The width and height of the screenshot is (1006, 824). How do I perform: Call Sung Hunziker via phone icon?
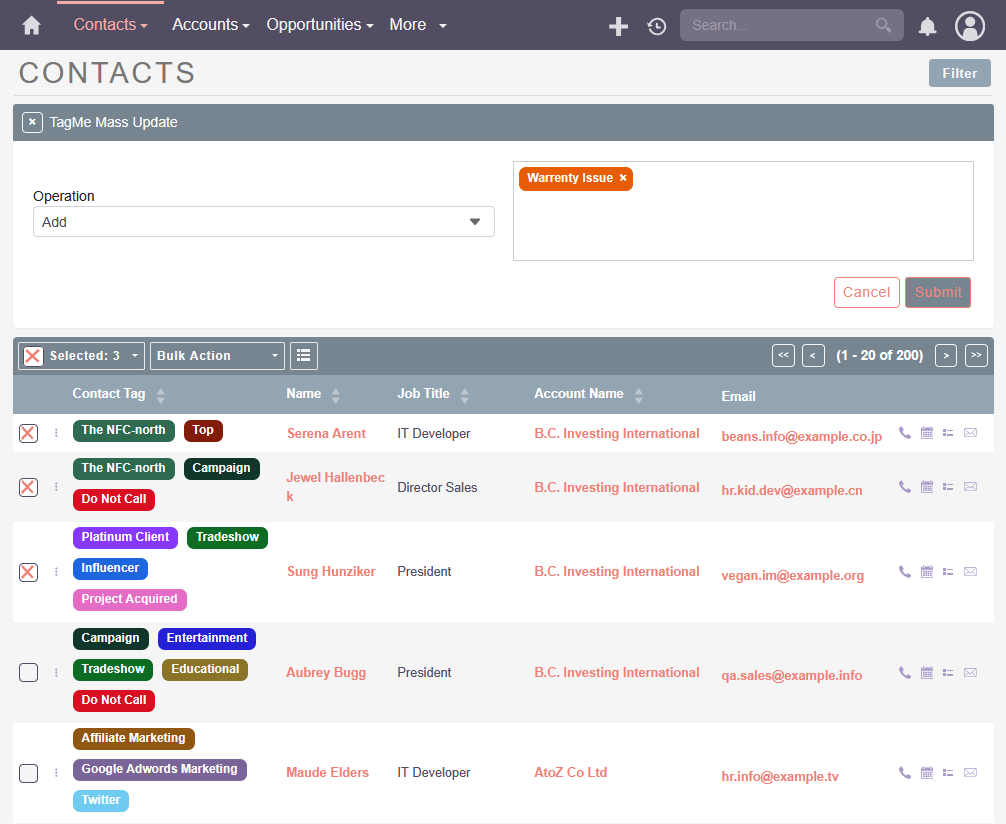pos(905,571)
